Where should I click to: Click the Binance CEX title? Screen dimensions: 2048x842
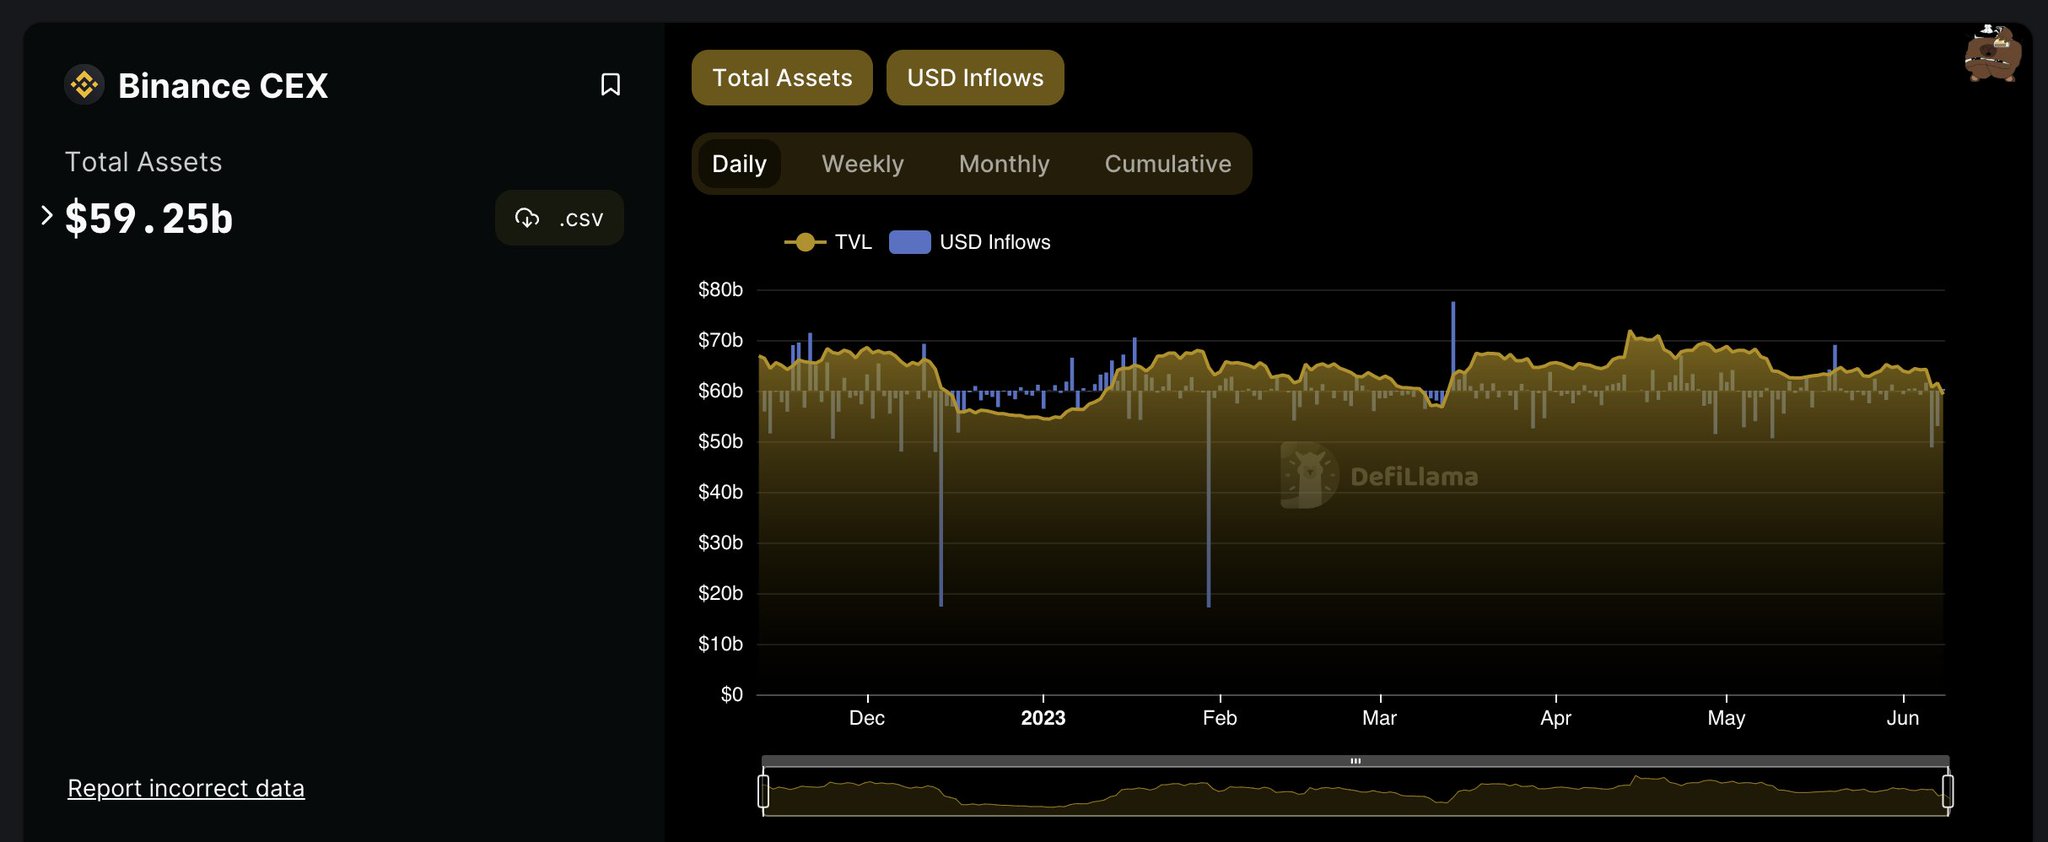(x=223, y=86)
